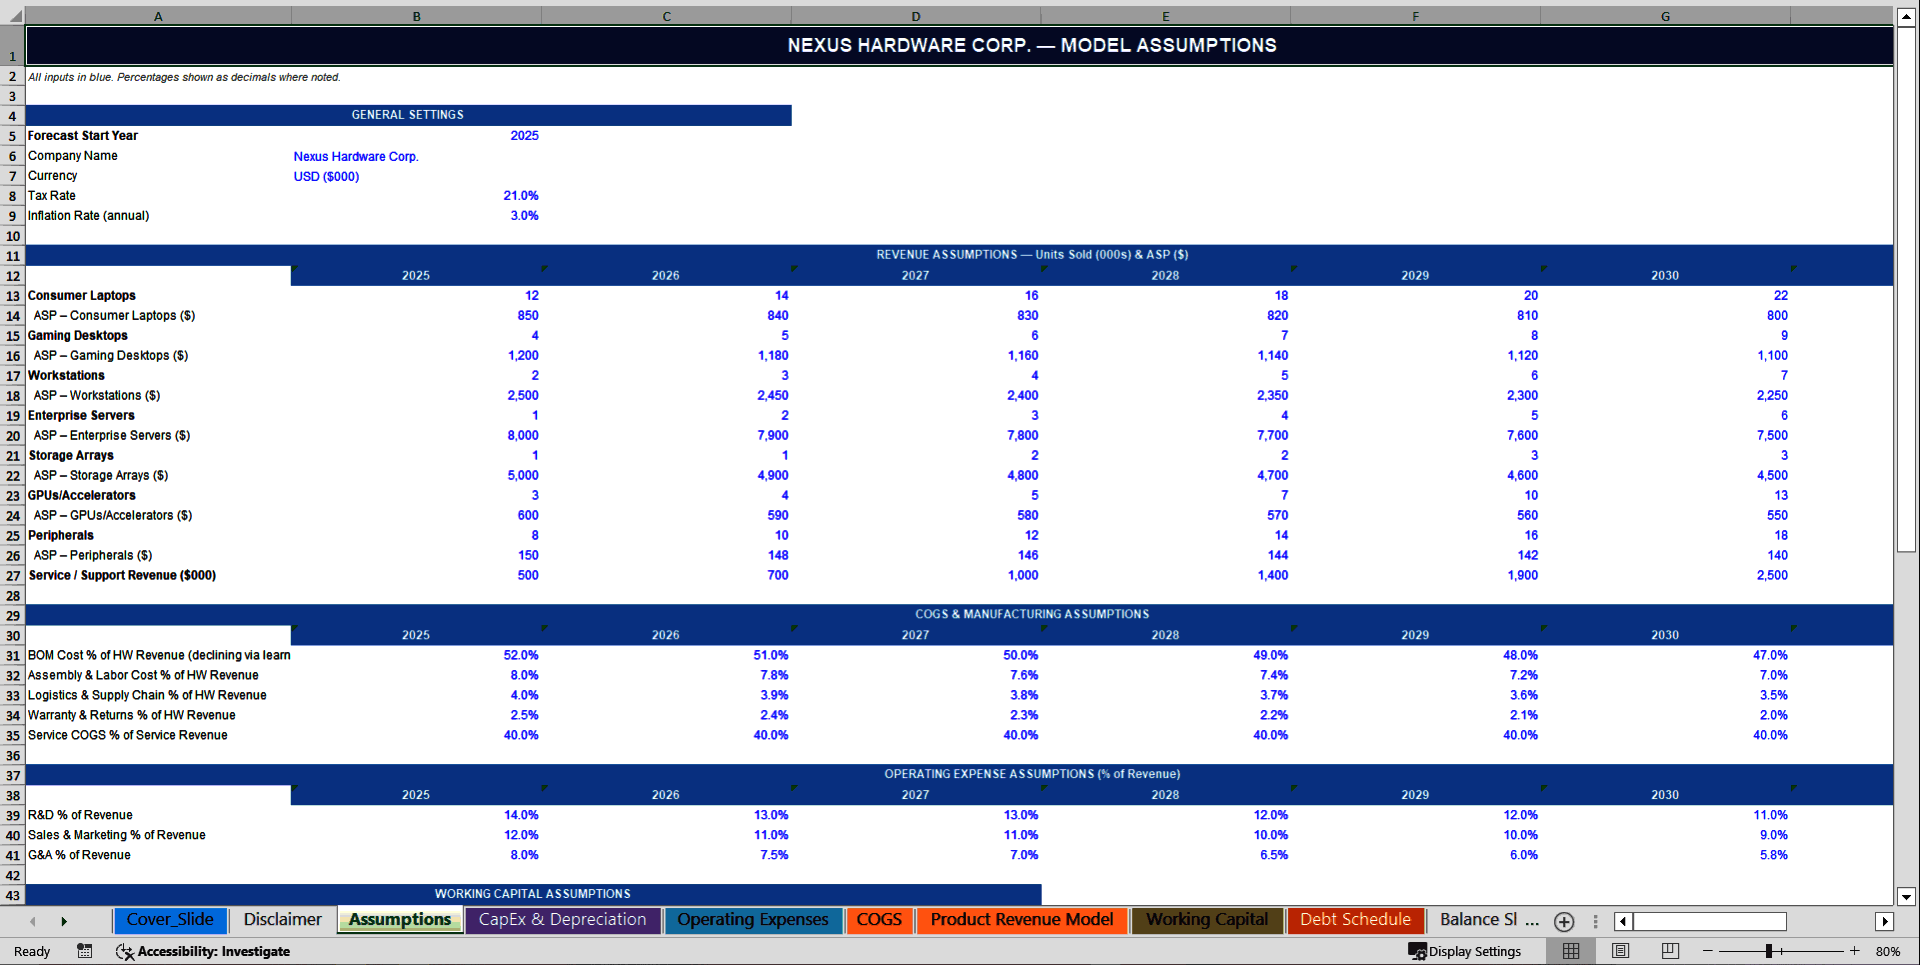
Task: Open the Working Capital tab
Action: 1207,919
